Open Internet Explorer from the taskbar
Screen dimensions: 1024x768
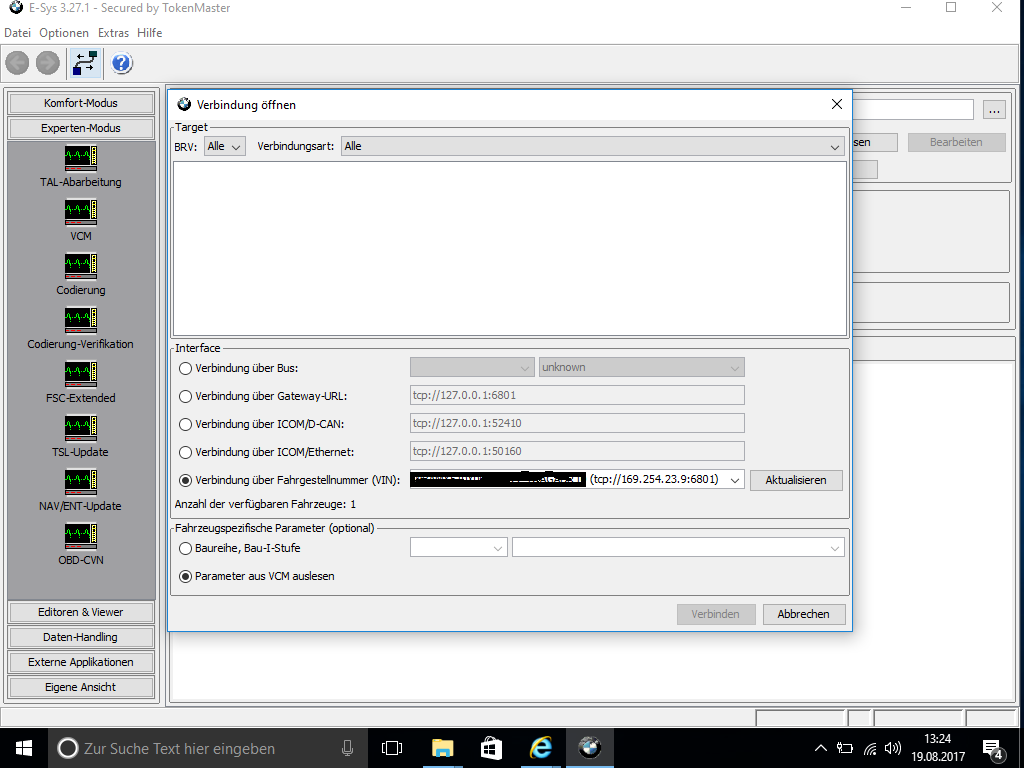pyautogui.click(x=541, y=748)
